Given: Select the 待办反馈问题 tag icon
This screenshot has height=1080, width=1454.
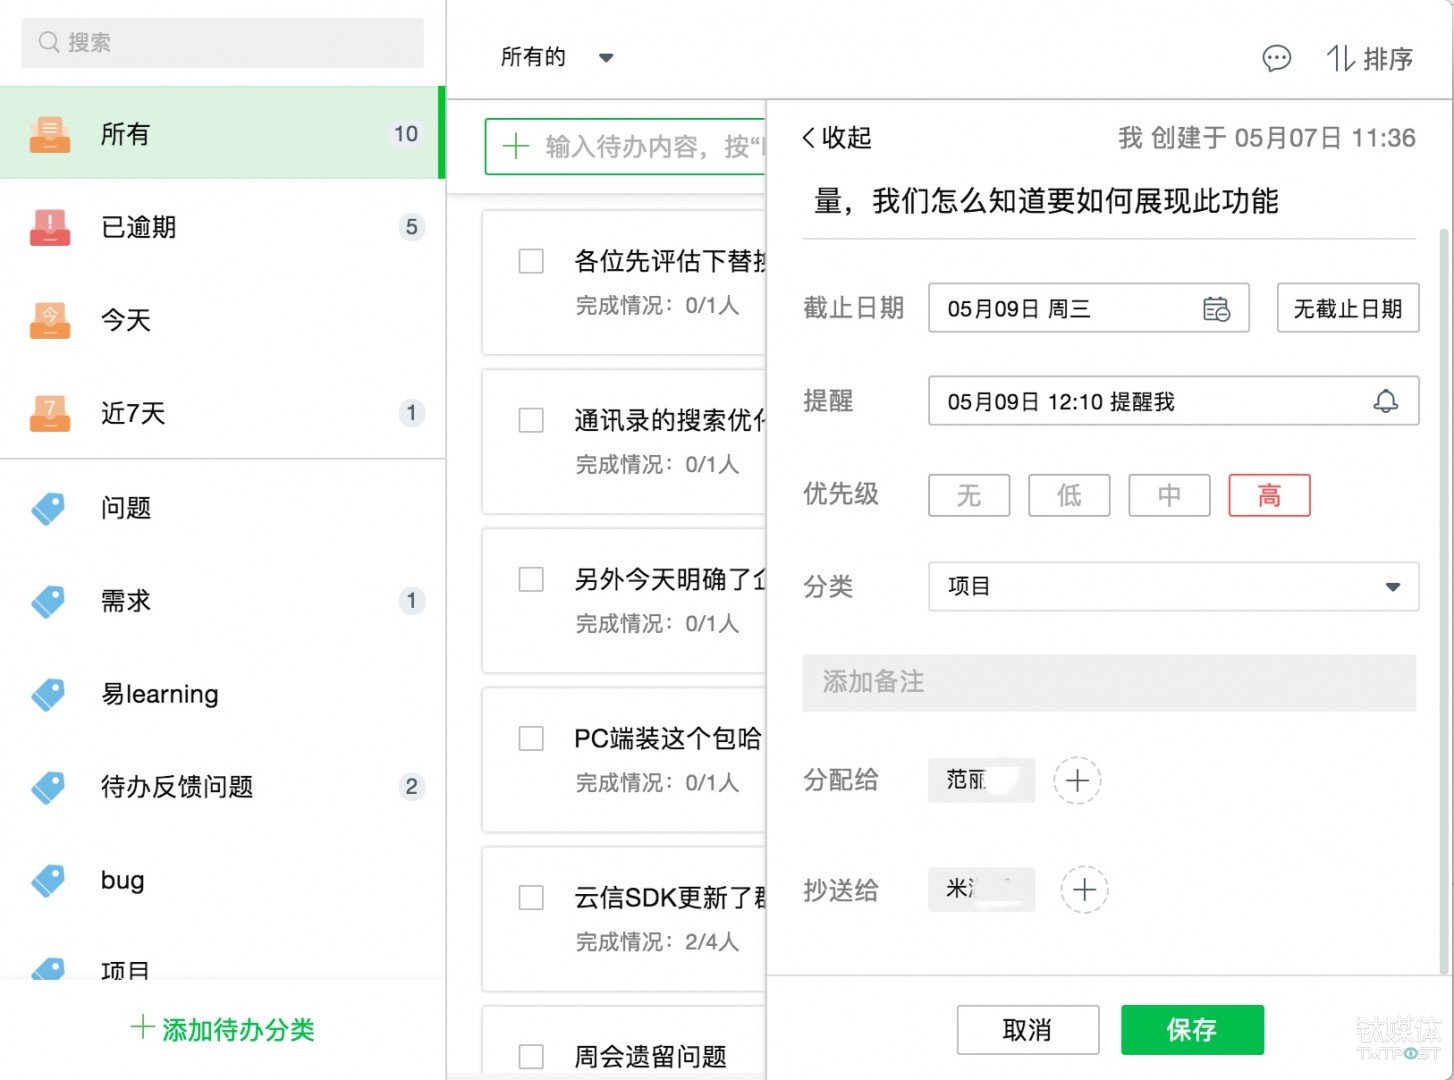Looking at the screenshot, I should [x=49, y=787].
